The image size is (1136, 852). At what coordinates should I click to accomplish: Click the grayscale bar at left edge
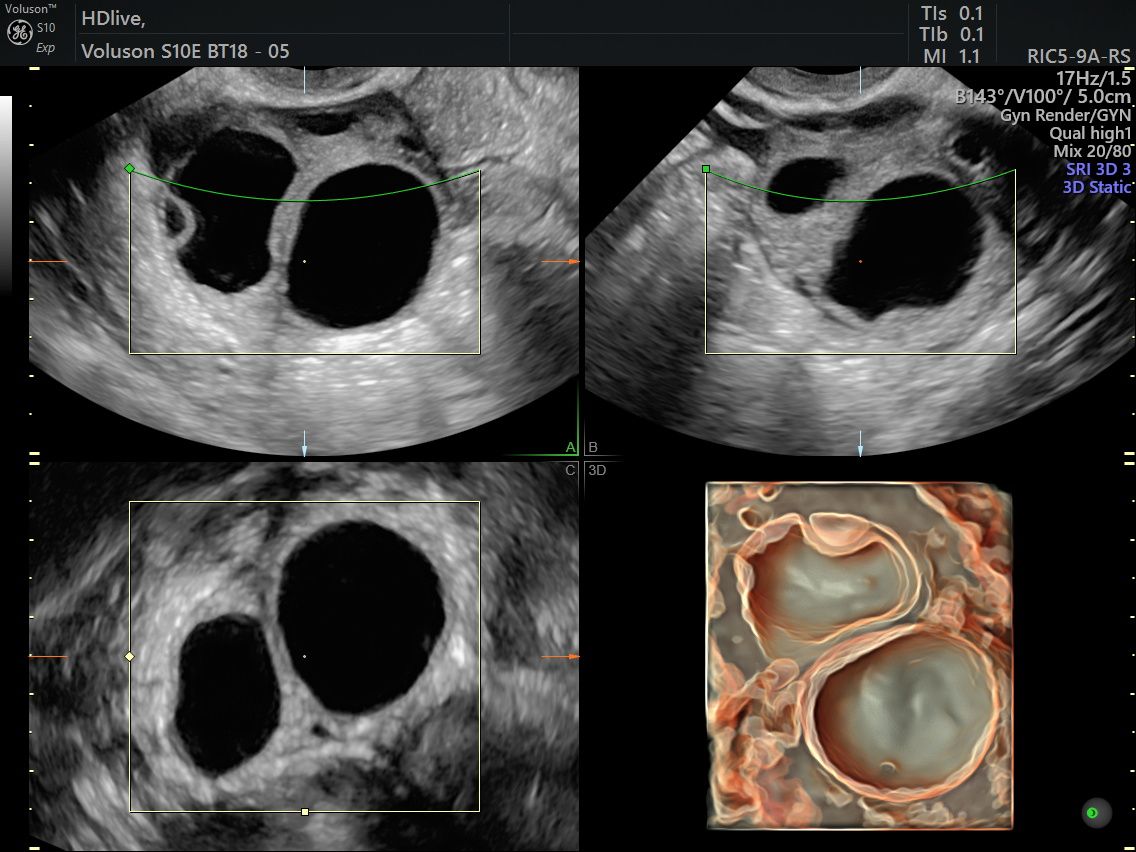[x=6, y=194]
